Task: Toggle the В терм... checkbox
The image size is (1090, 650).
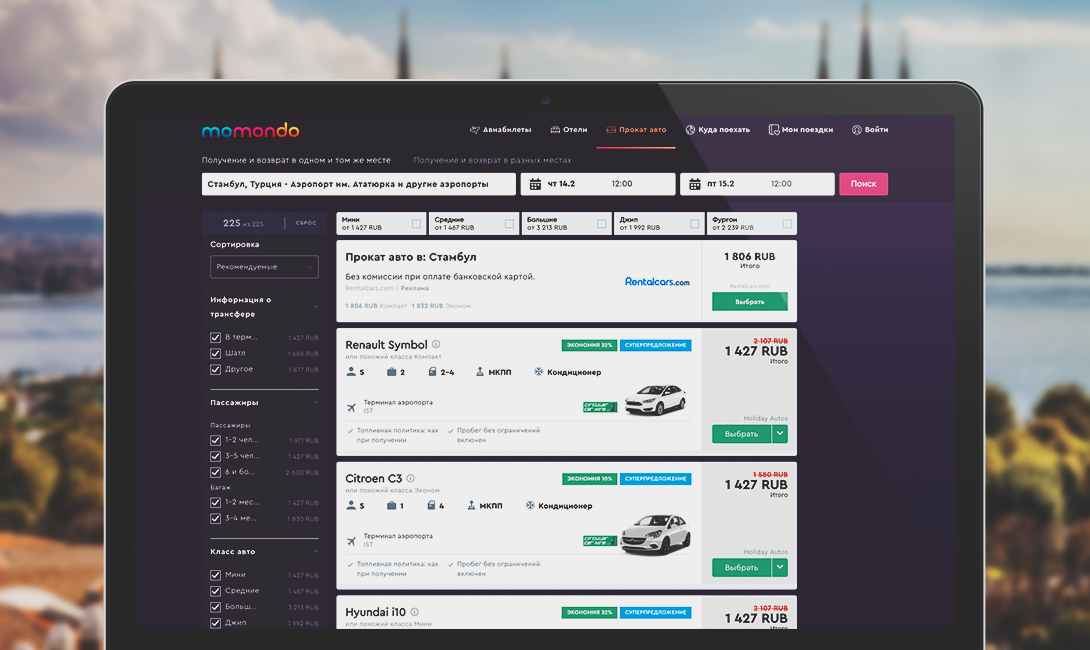Action: pyautogui.click(x=215, y=337)
